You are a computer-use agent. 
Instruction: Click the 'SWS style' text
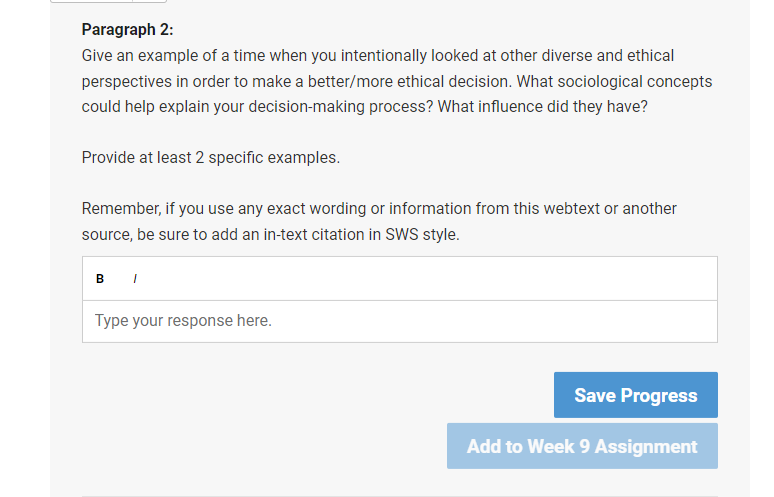[422, 234]
